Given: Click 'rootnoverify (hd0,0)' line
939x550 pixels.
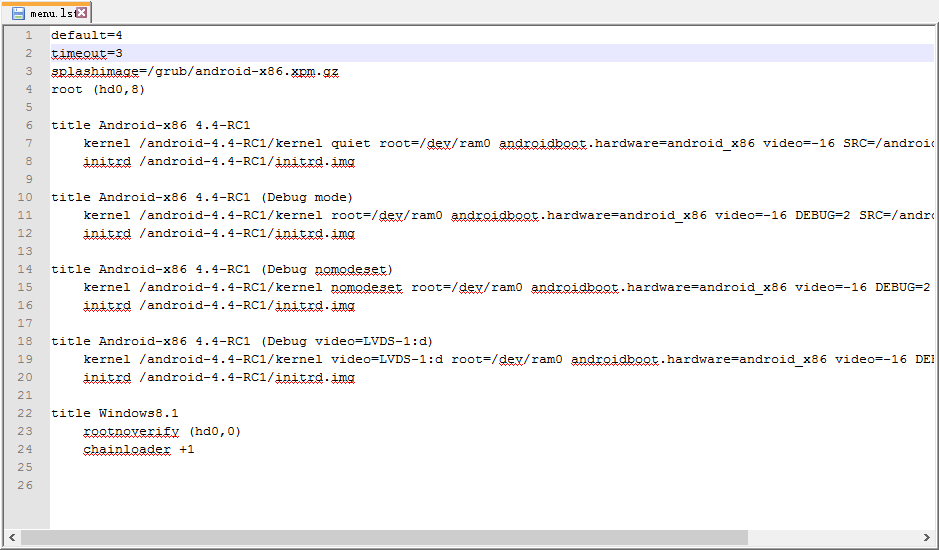Looking at the screenshot, I should 162,431.
